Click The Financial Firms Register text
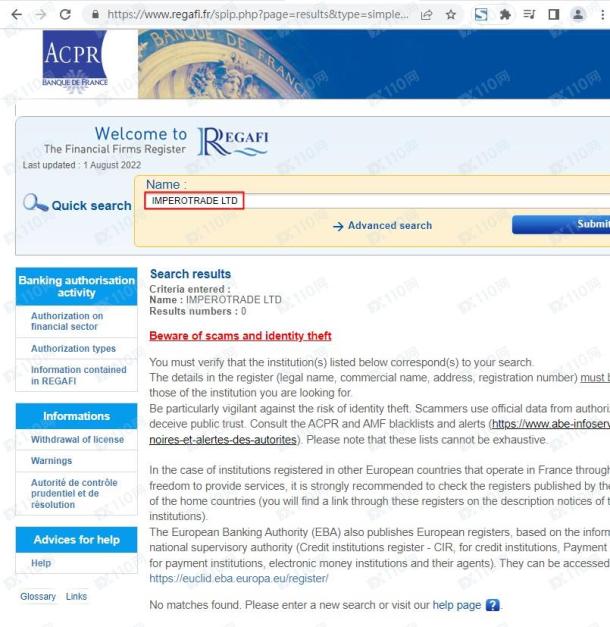The width and height of the screenshot is (610, 627). tap(114, 149)
